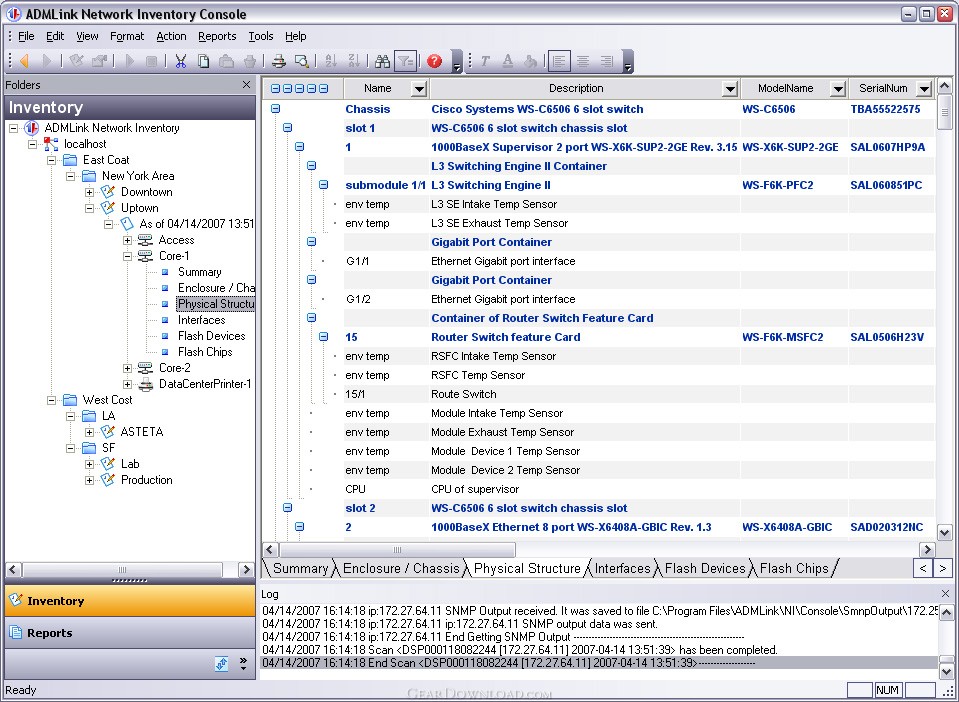Screen dimensions: 959x702
Task: Click the scissors Cut icon
Action: pos(180,61)
